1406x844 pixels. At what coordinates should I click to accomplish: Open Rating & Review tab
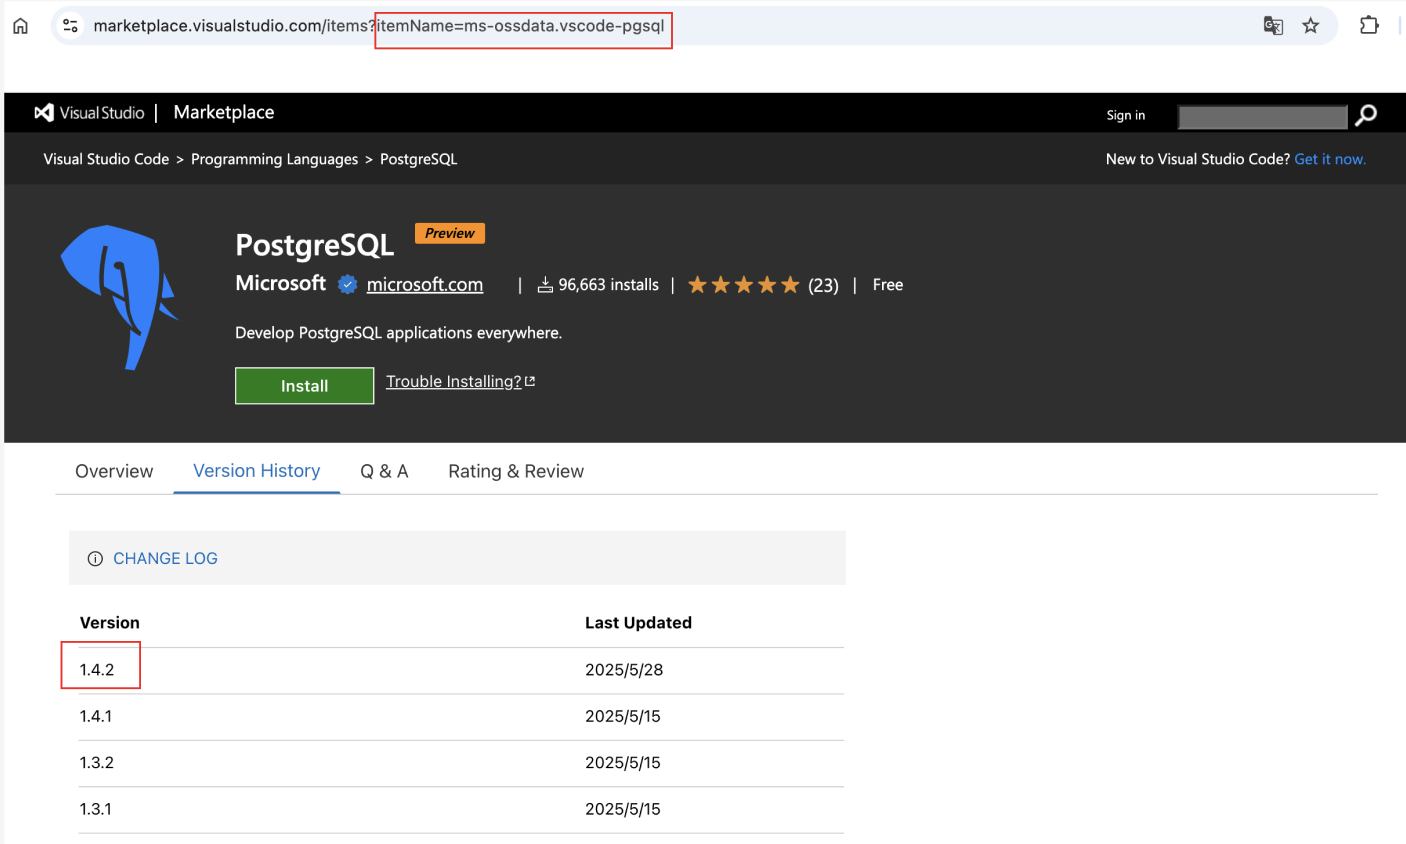pos(516,471)
